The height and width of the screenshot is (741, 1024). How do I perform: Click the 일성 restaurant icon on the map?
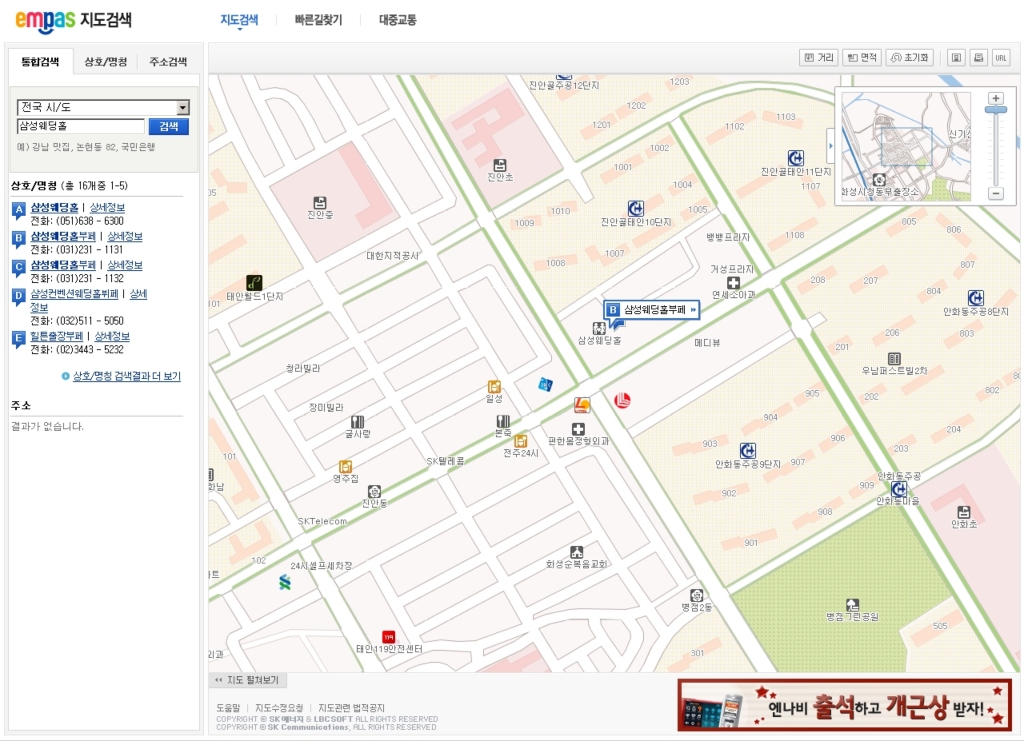(x=494, y=386)
